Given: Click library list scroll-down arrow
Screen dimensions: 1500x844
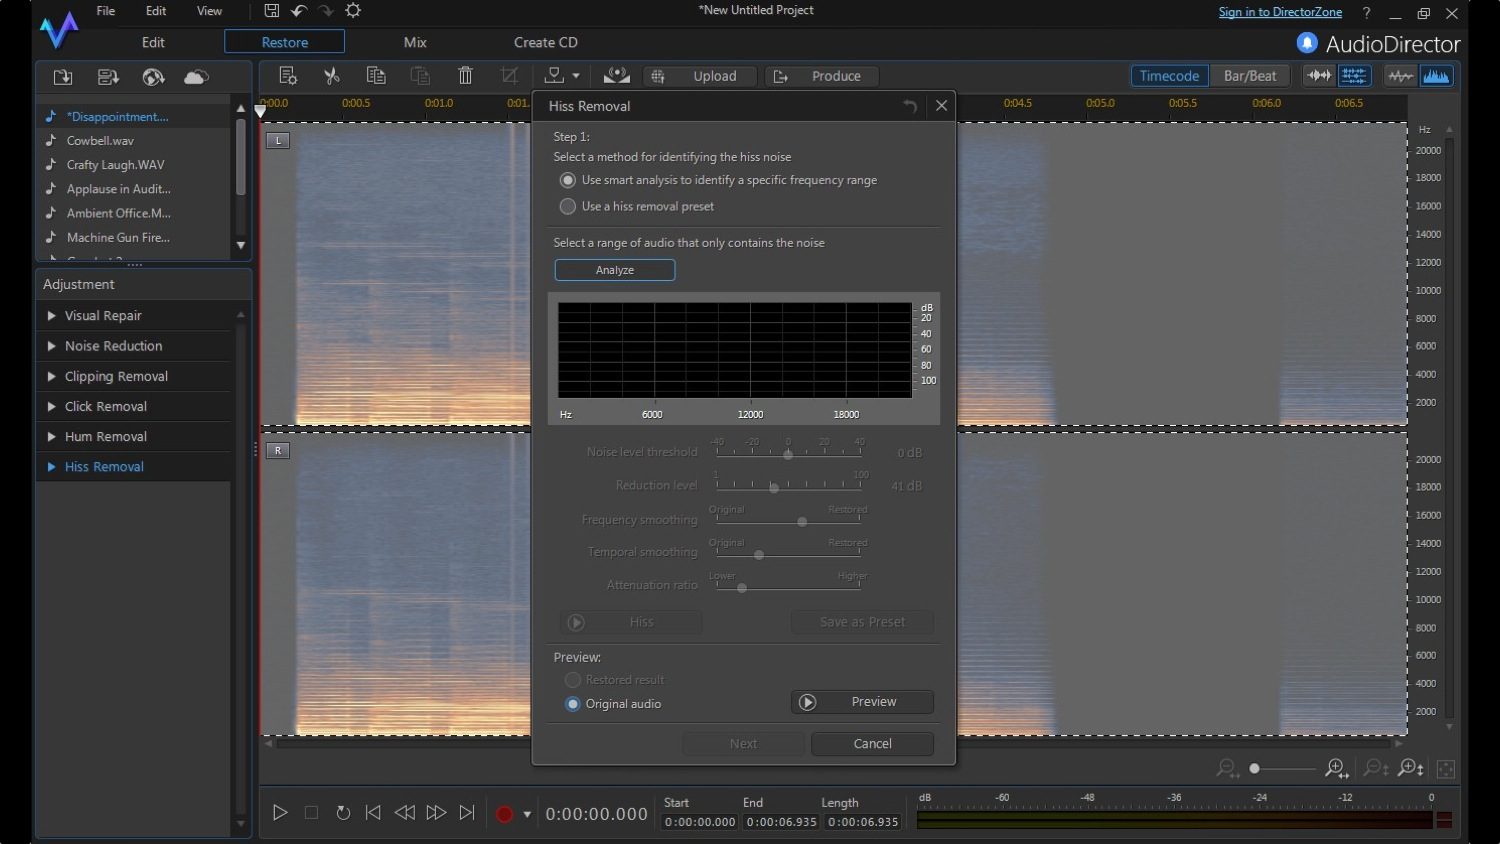Looking at the screenshot, I should click(240, 245).
